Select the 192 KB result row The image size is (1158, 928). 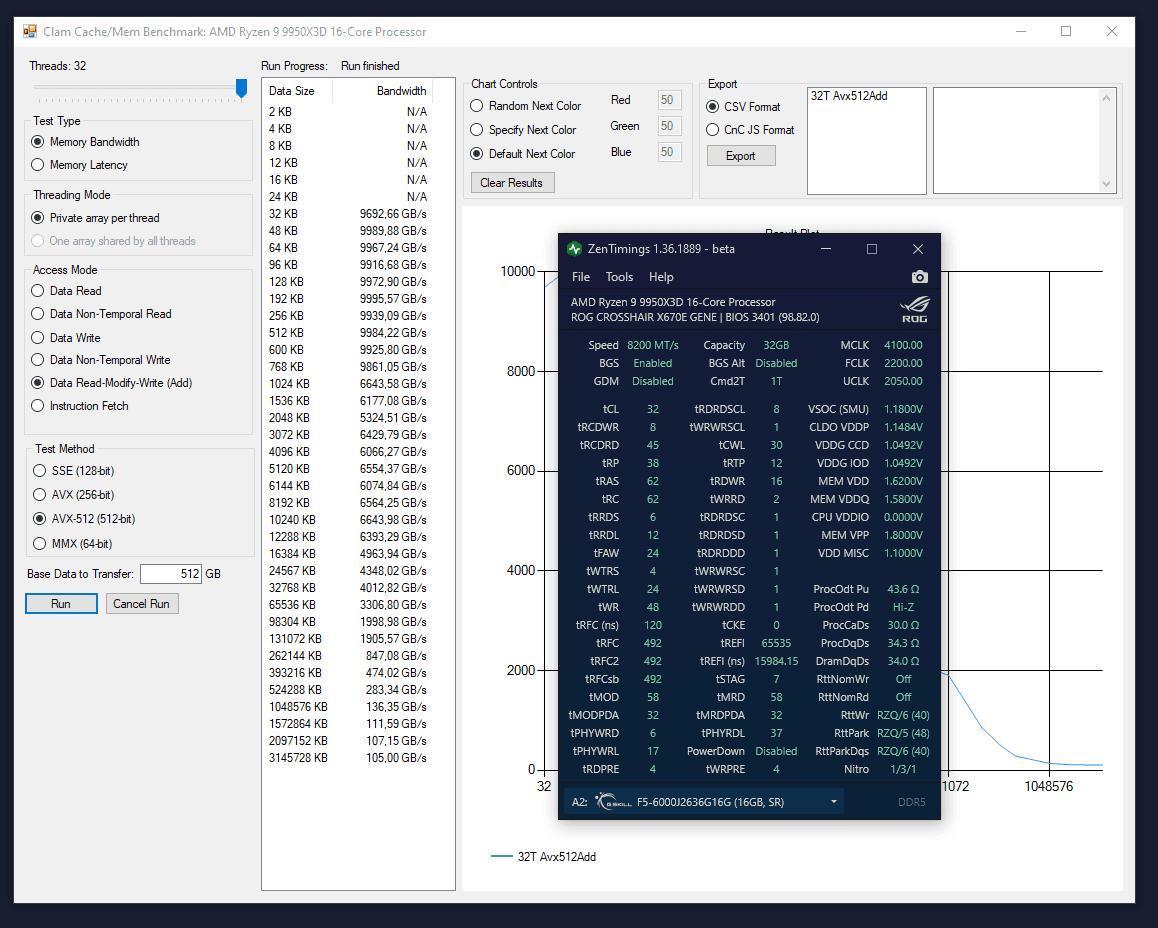(x=348, y=298)
